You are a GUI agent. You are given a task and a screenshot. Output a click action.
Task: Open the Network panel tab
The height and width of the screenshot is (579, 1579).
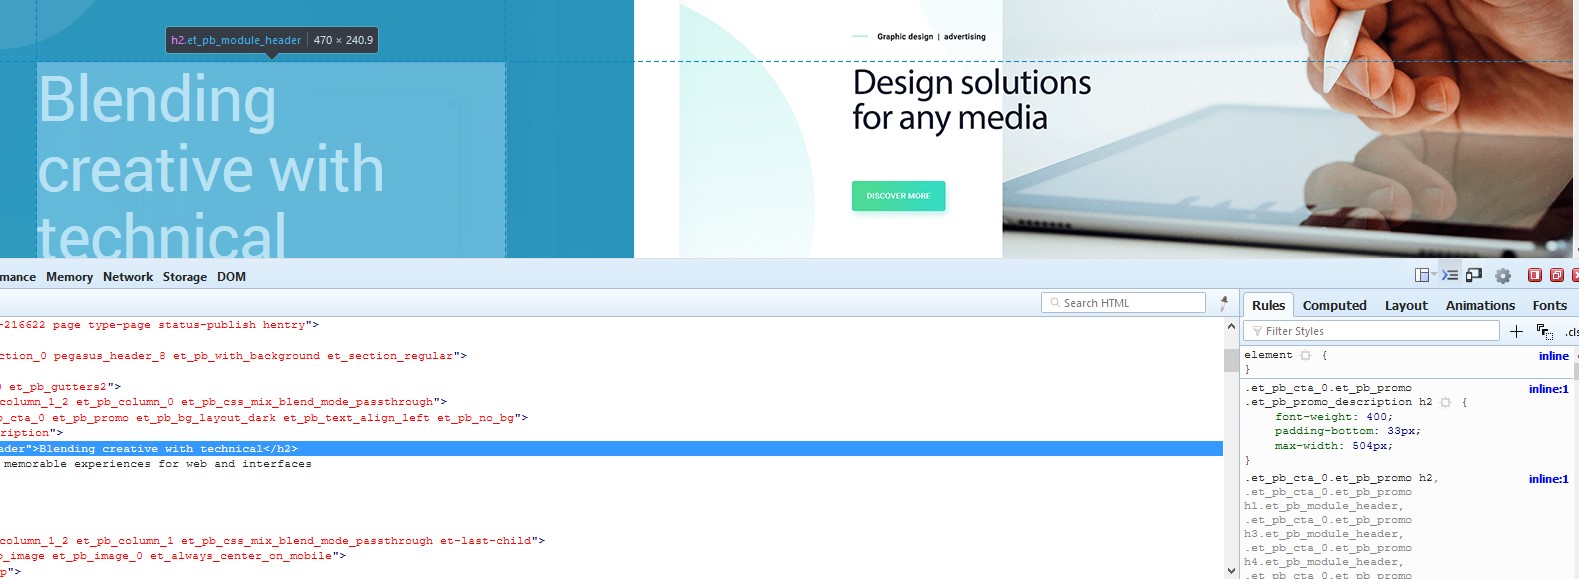point(128,277)
